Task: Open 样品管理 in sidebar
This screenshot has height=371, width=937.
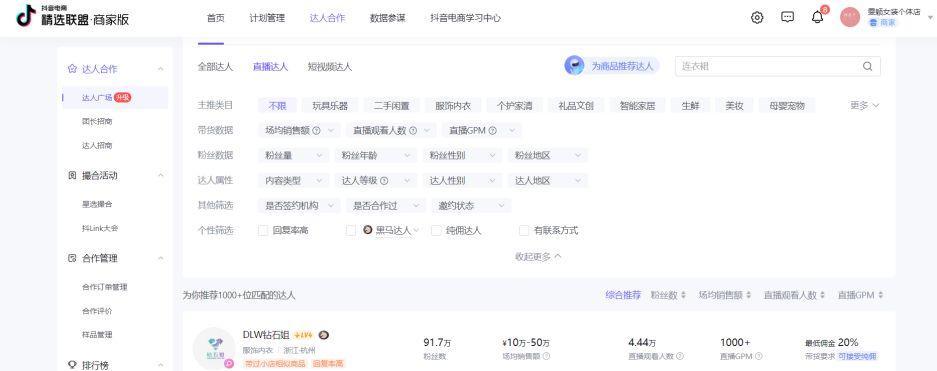Action: click(x=97, y=335)
